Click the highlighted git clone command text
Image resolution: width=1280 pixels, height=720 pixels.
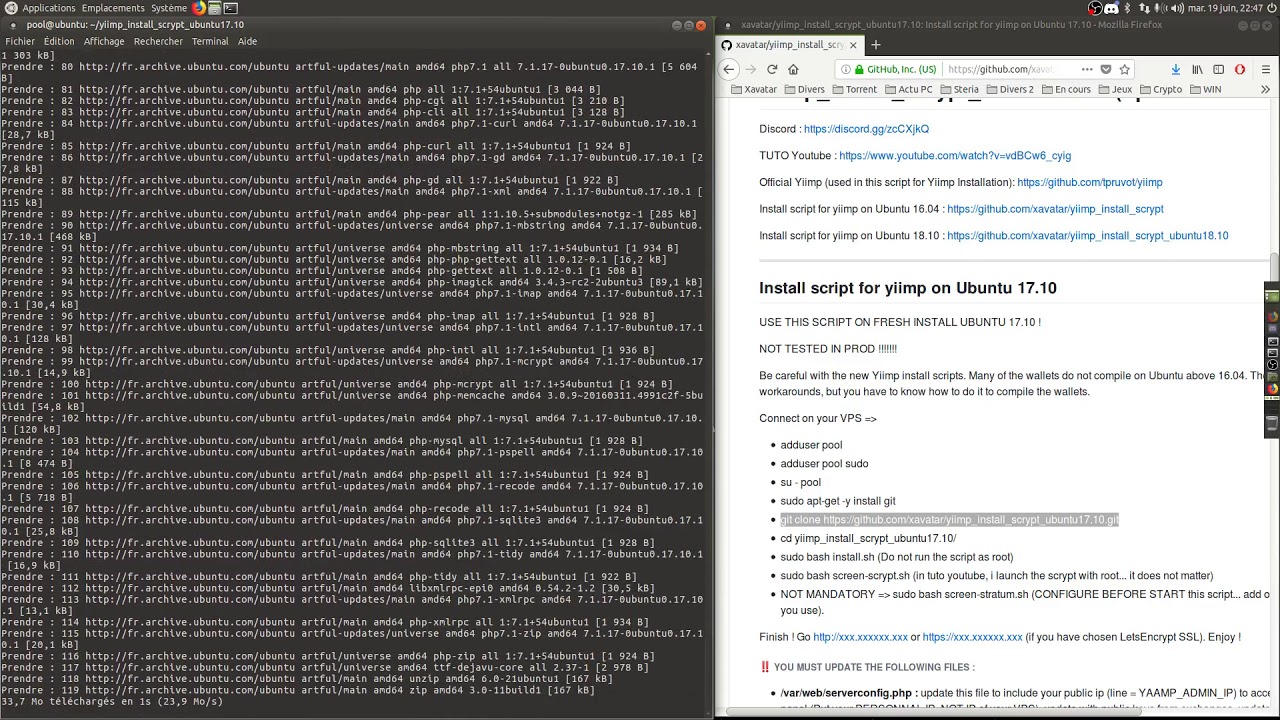(949, 520)
